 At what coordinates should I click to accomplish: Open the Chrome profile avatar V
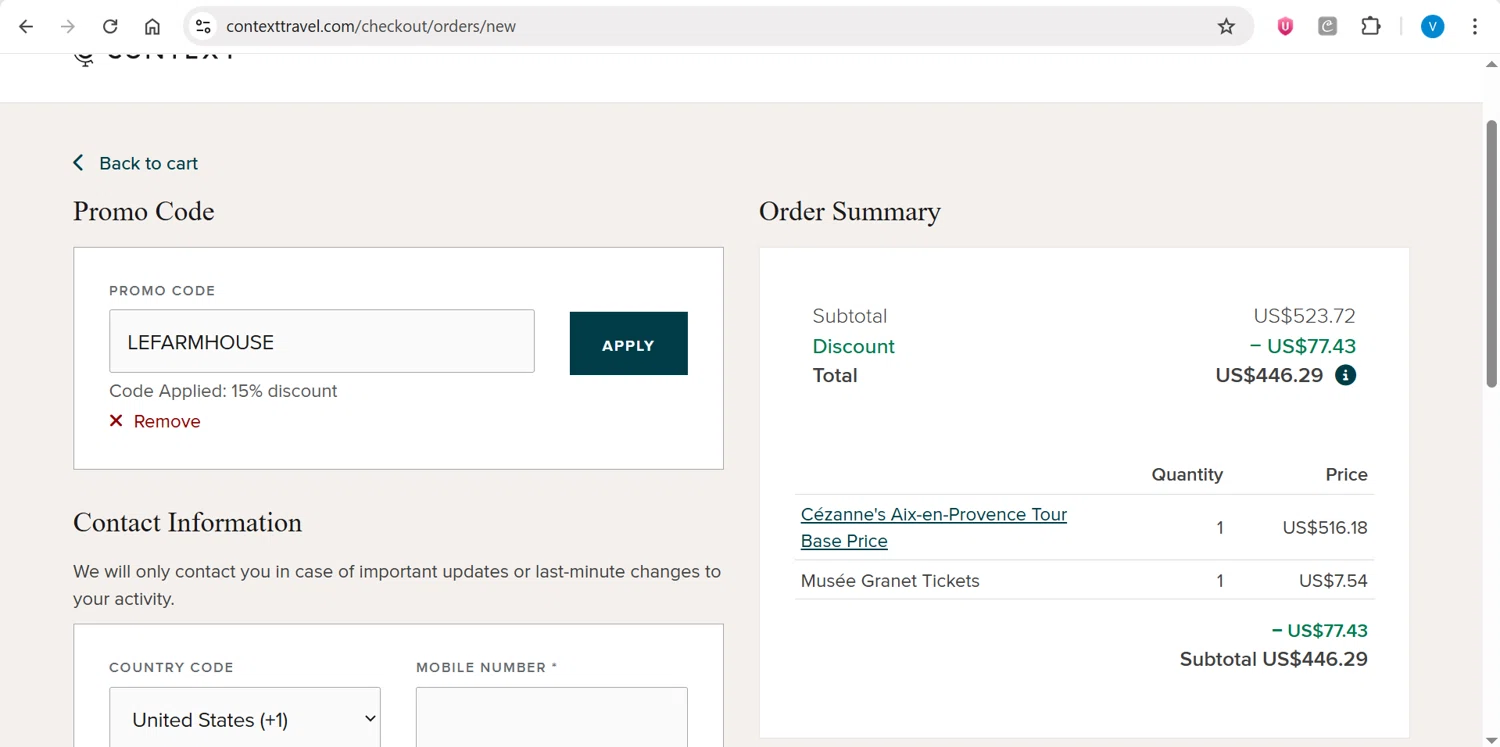coord(1432,26)
